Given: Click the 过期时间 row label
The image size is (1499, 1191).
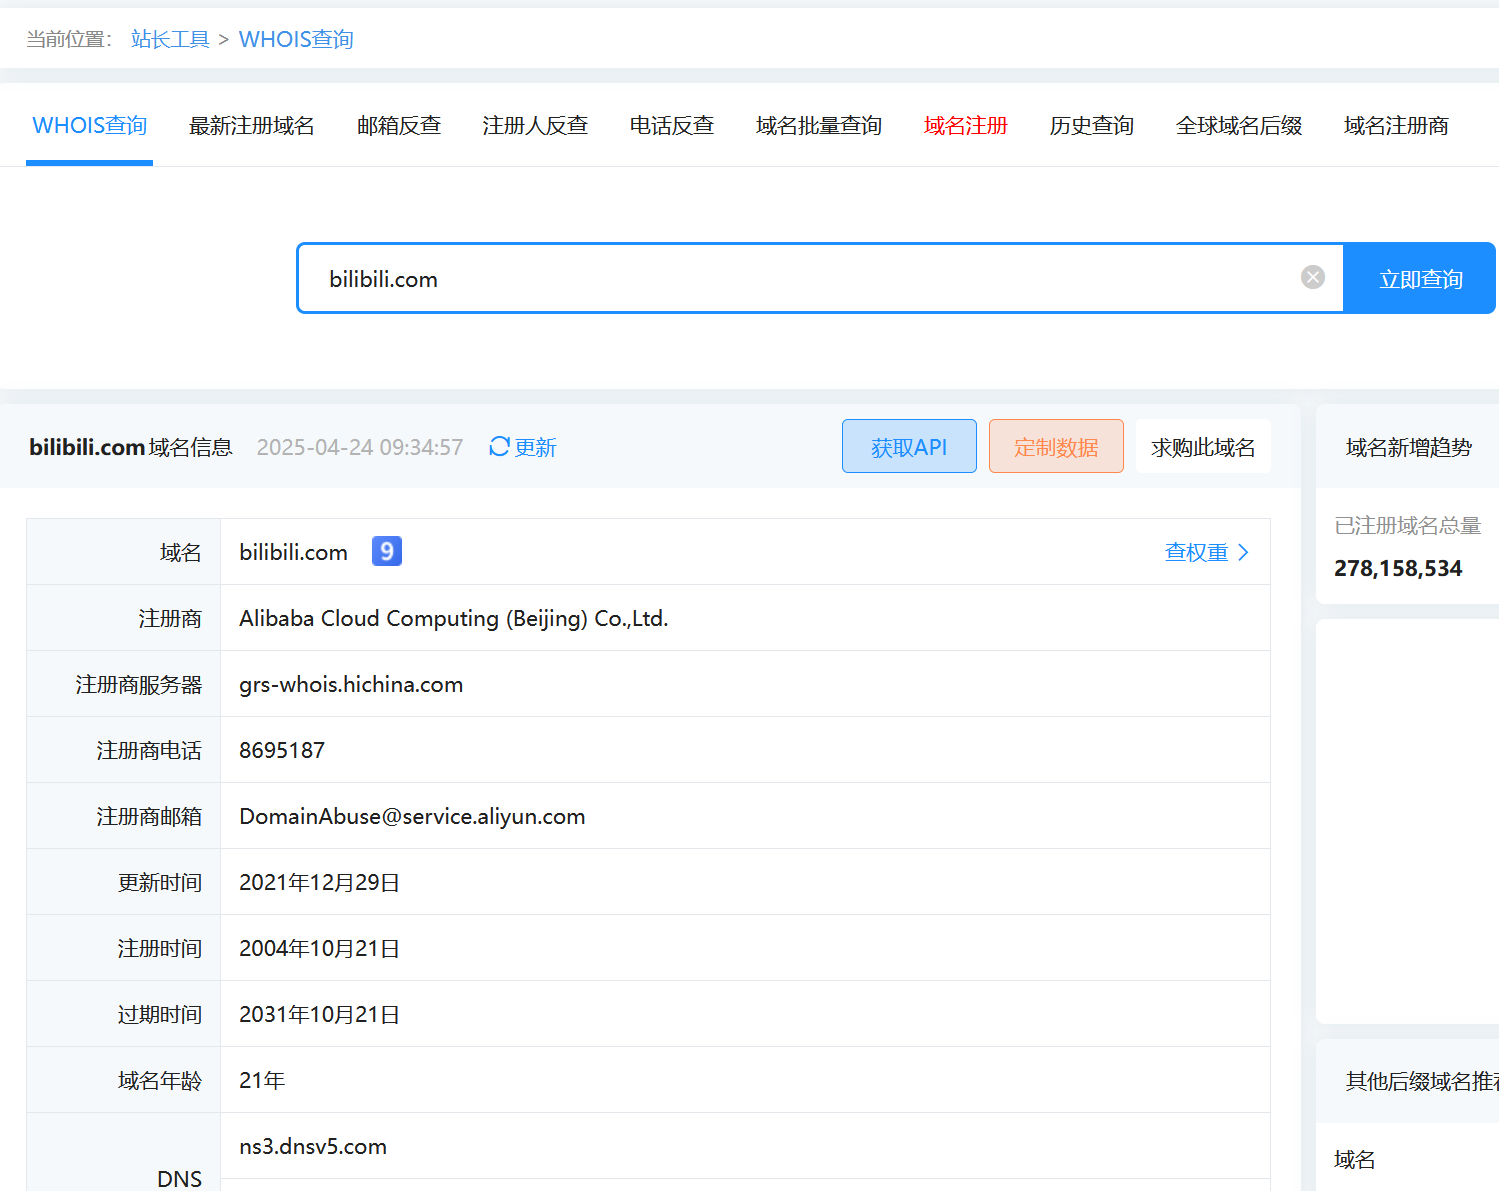Looking at the screenshot, I should pyautogui.click(x=160, y=1014).
